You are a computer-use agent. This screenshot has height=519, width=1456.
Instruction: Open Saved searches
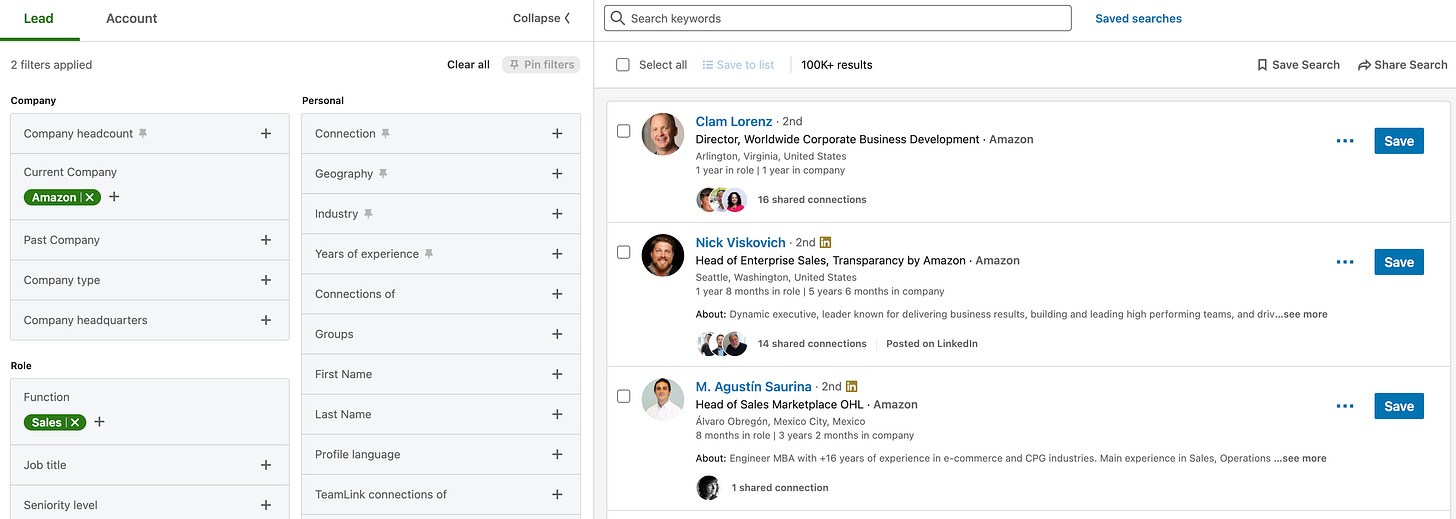coord(1138,18)
